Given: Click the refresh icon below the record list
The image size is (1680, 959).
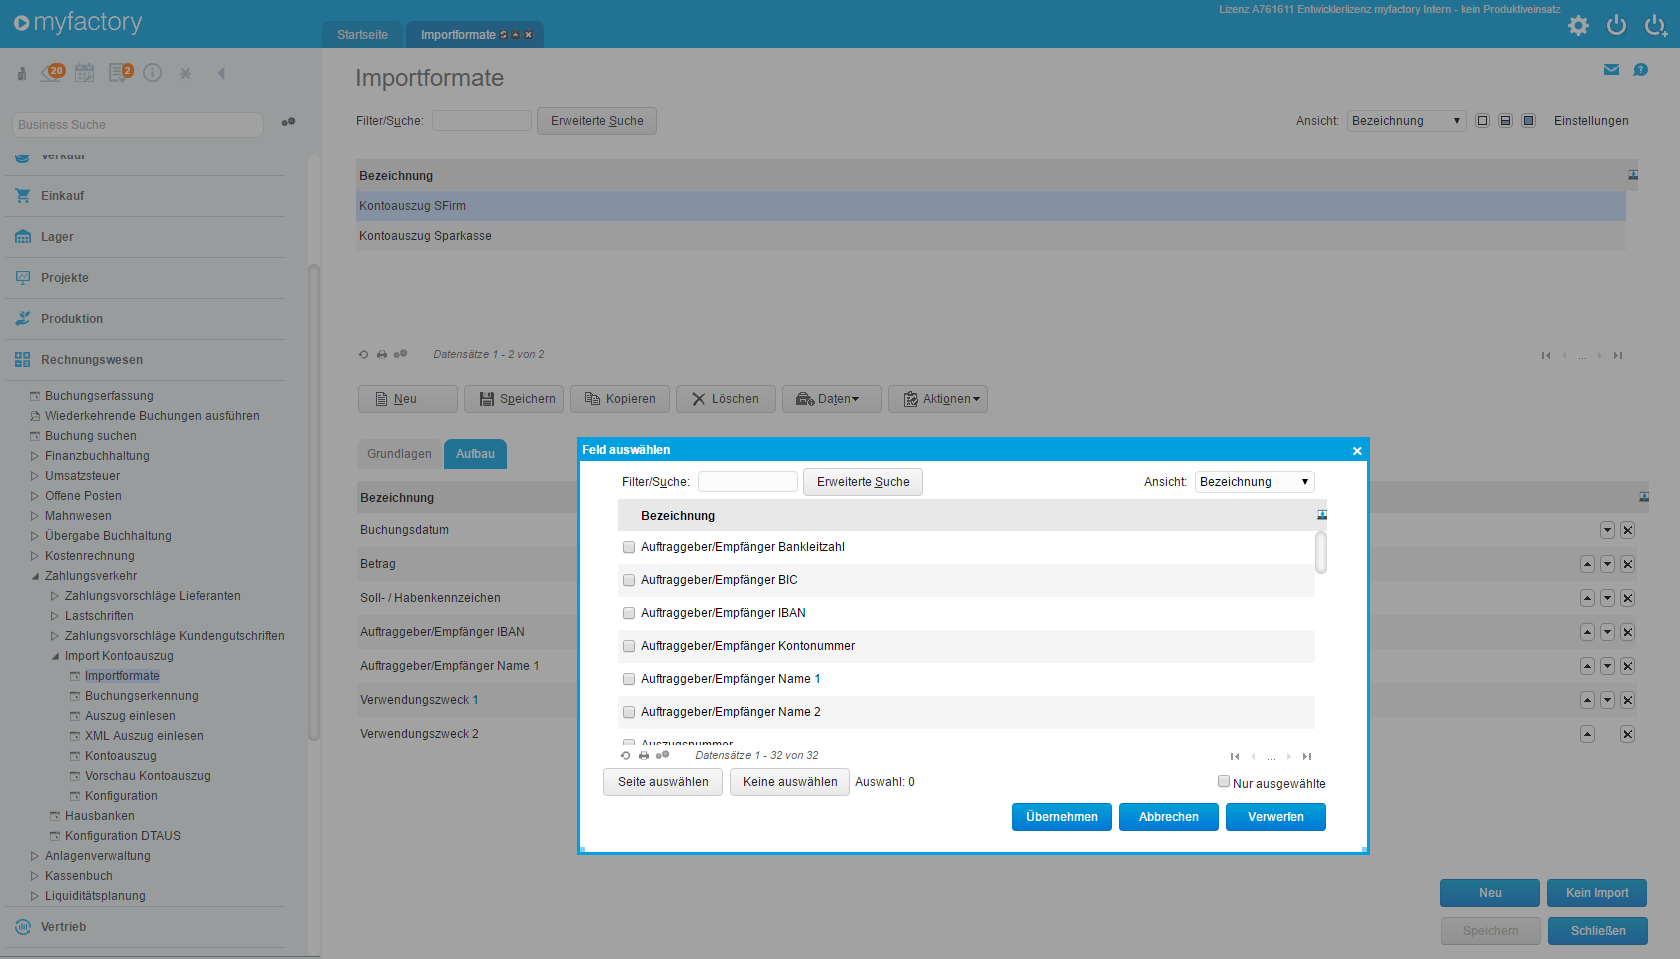Looking at the screenshot, I should [x=362, y=354].
